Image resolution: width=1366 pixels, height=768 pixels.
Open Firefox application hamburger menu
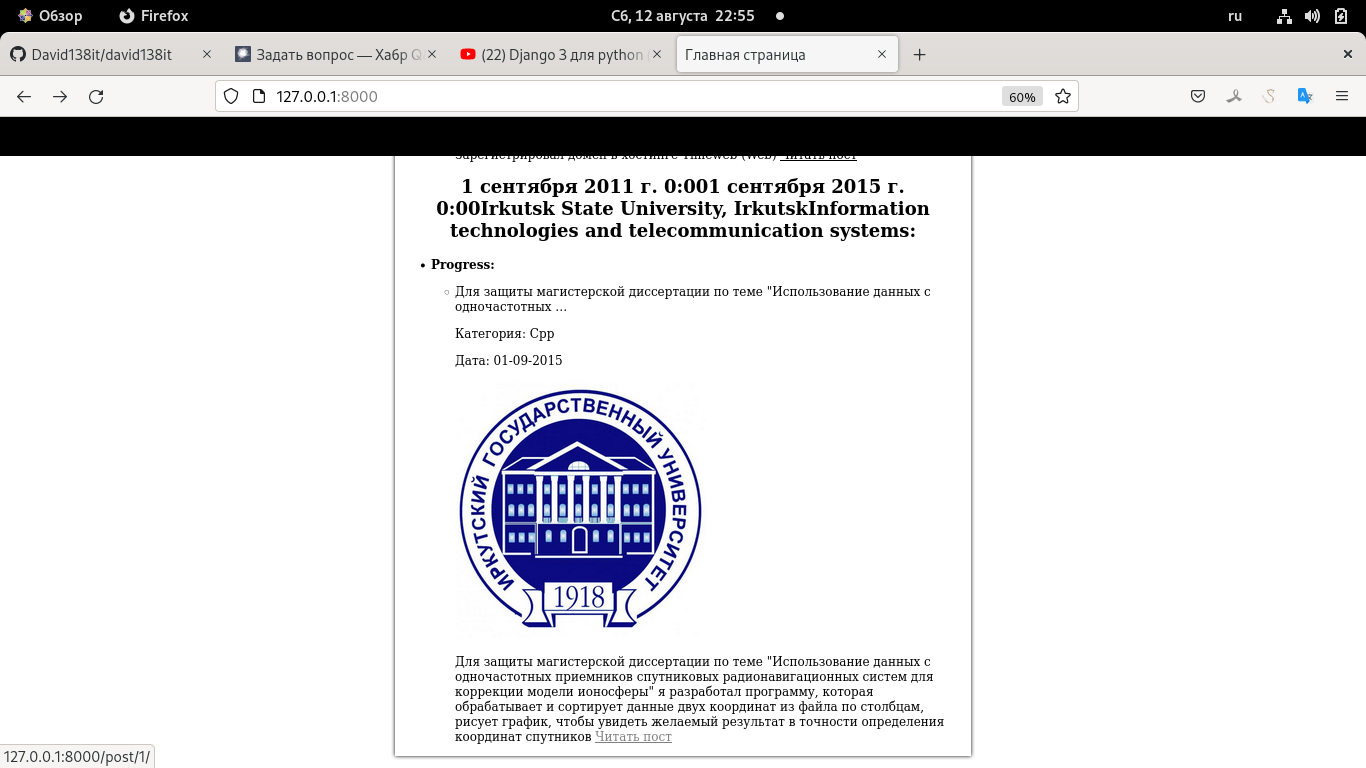point(1342,96)
